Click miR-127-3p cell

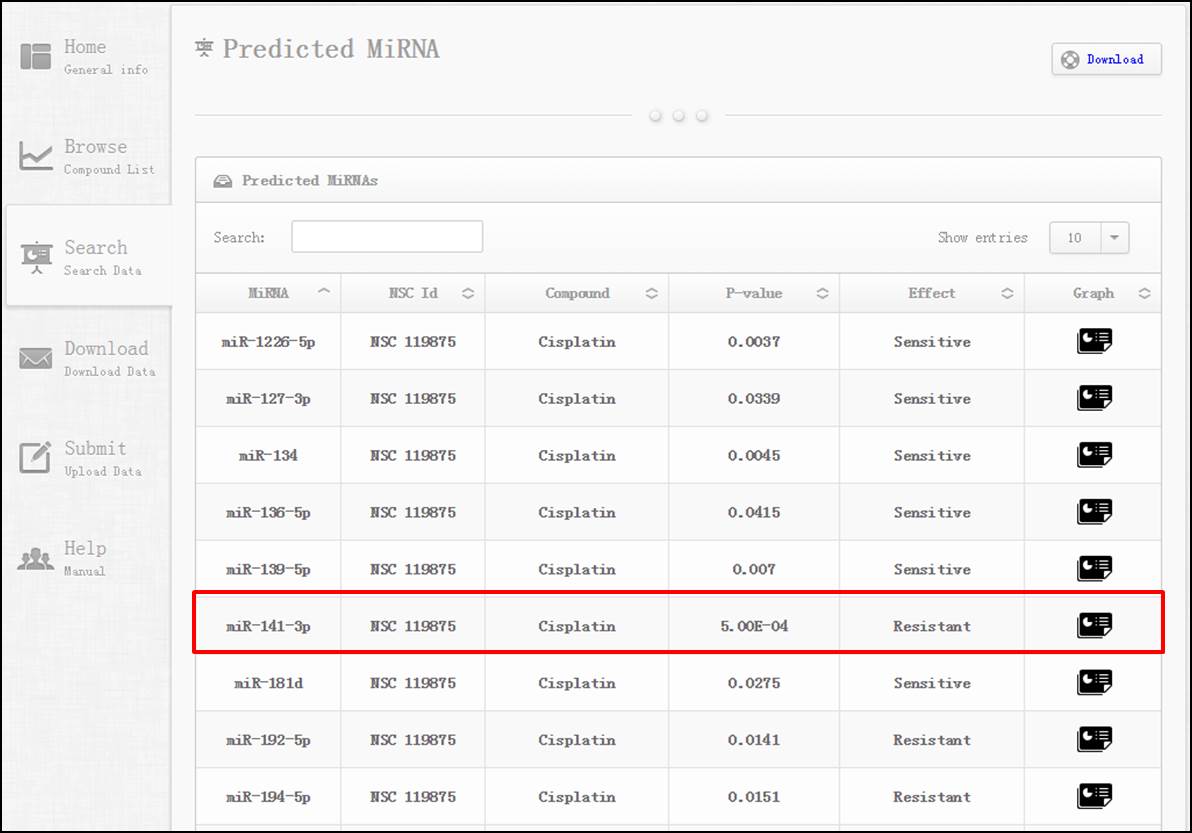(268, 399)
